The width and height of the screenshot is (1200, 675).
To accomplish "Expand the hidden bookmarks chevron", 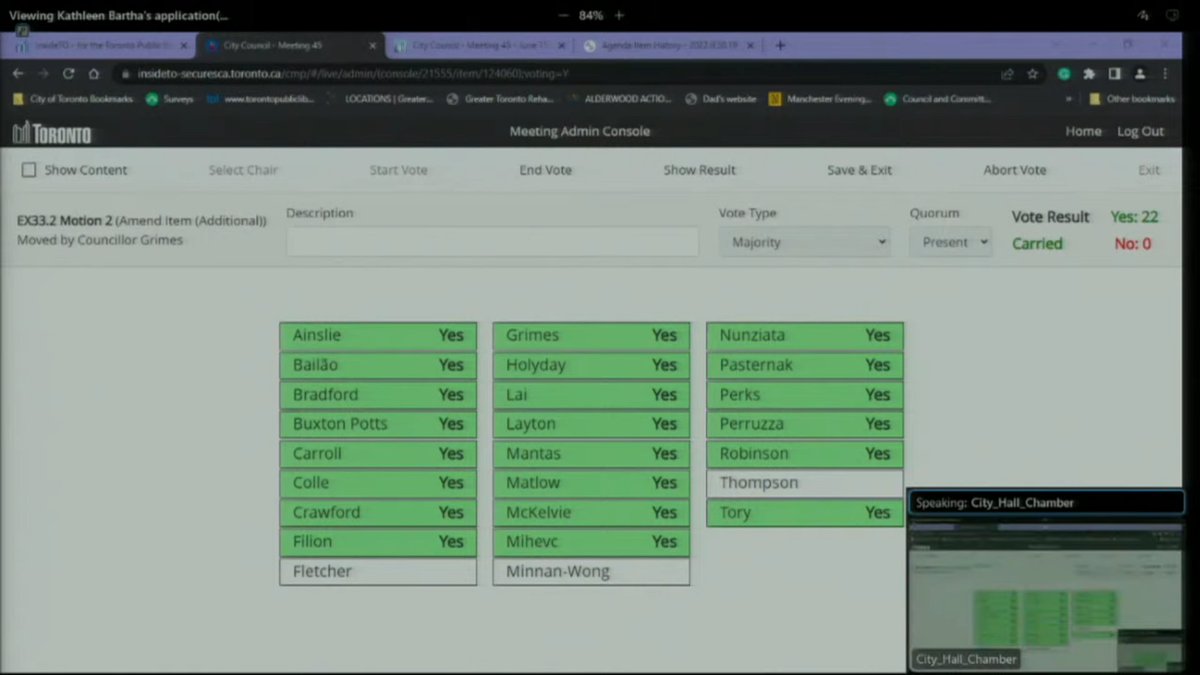I will pyautogui.click(x=1070, y=99).
